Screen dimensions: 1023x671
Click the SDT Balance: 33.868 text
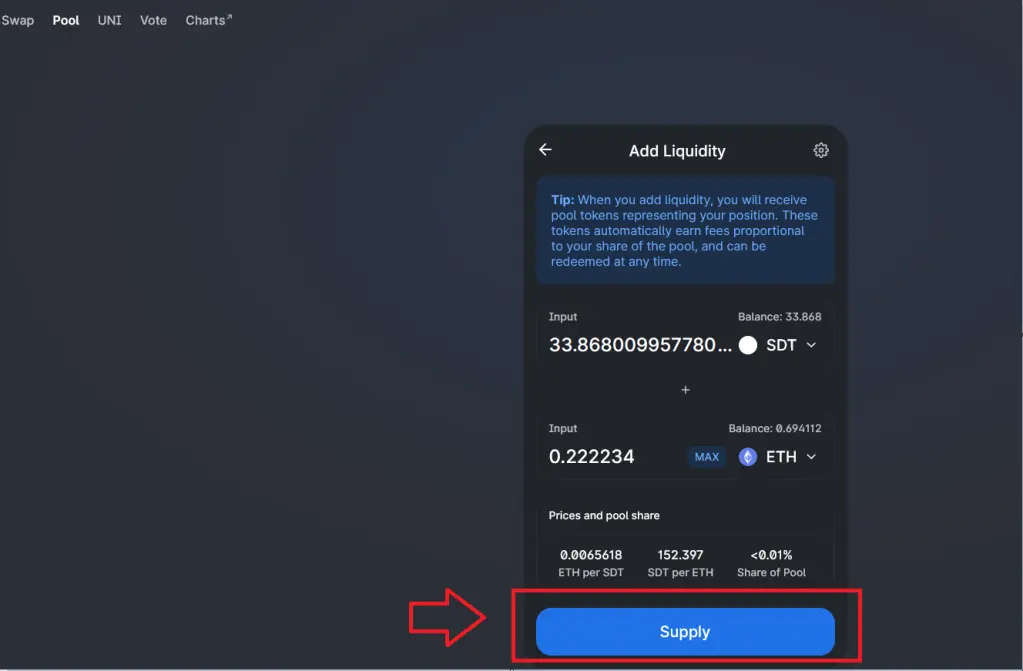coord(780,317)
